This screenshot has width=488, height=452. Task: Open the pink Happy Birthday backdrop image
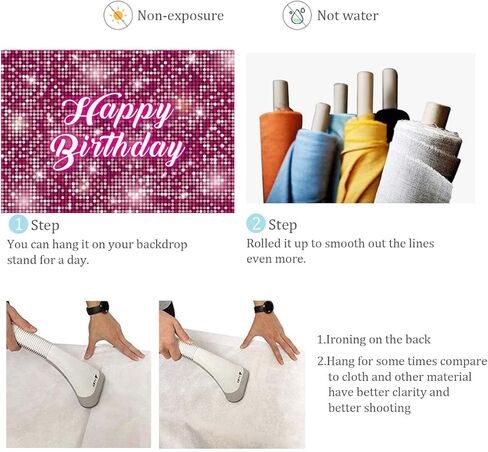(x=118, y=131)
